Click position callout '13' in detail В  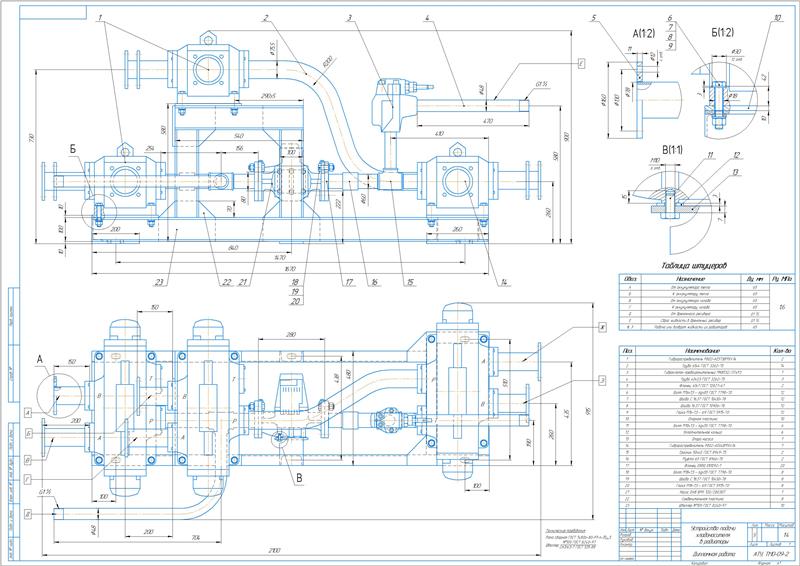[x=735, y=173]
